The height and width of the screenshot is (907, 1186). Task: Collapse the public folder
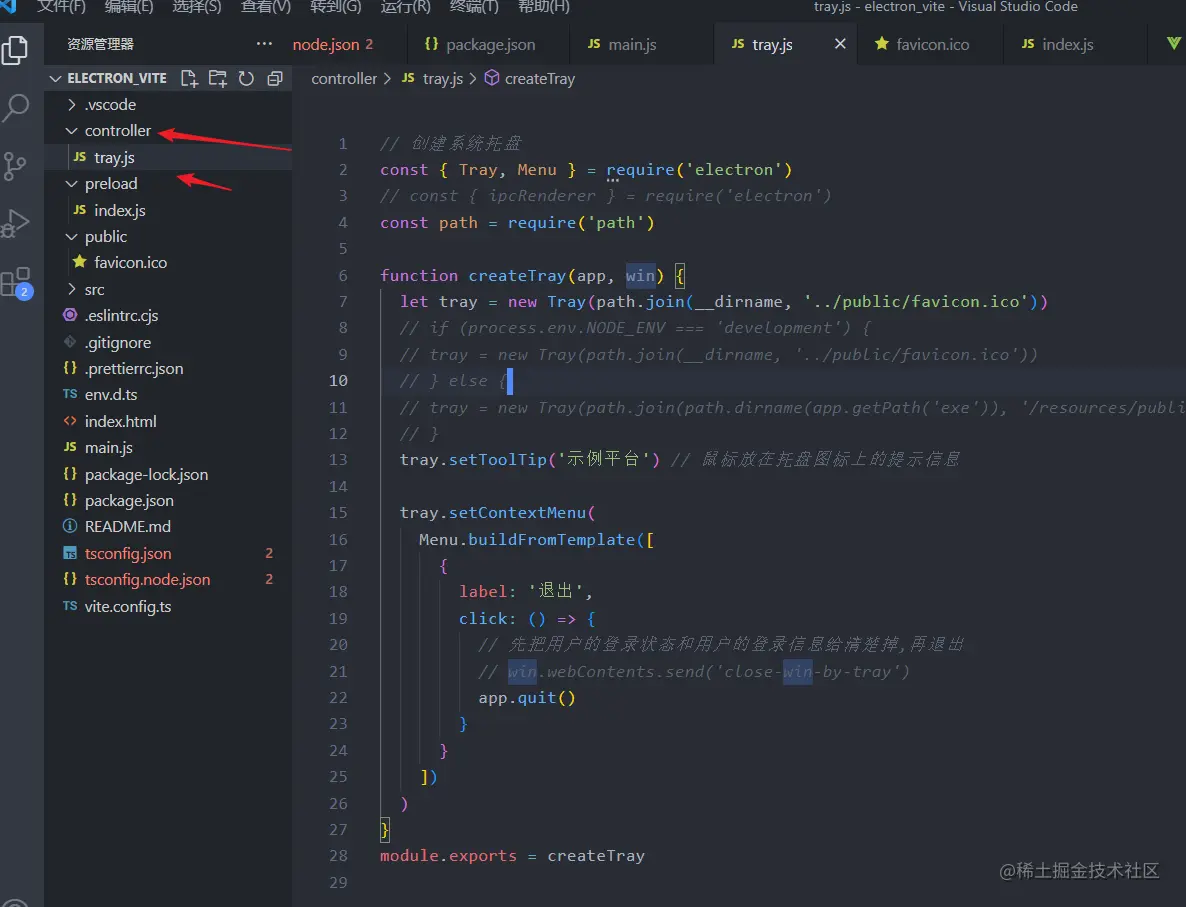(x=72, y=236)
